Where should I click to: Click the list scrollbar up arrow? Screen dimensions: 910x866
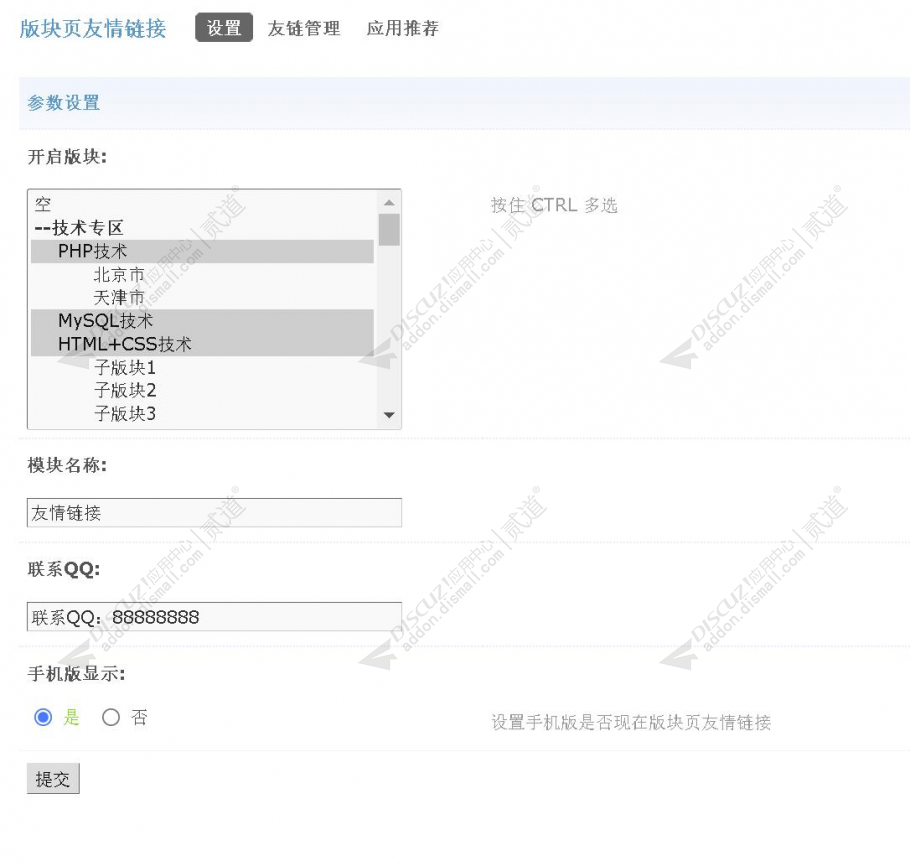pos(389,203)
